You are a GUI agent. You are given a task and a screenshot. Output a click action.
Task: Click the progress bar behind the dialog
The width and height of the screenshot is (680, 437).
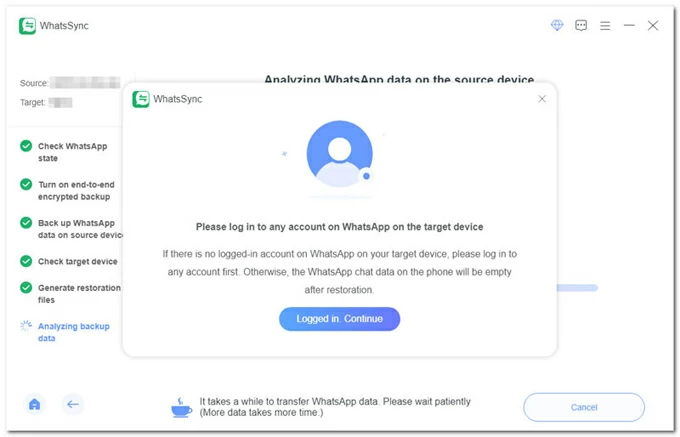coord(577,288)
